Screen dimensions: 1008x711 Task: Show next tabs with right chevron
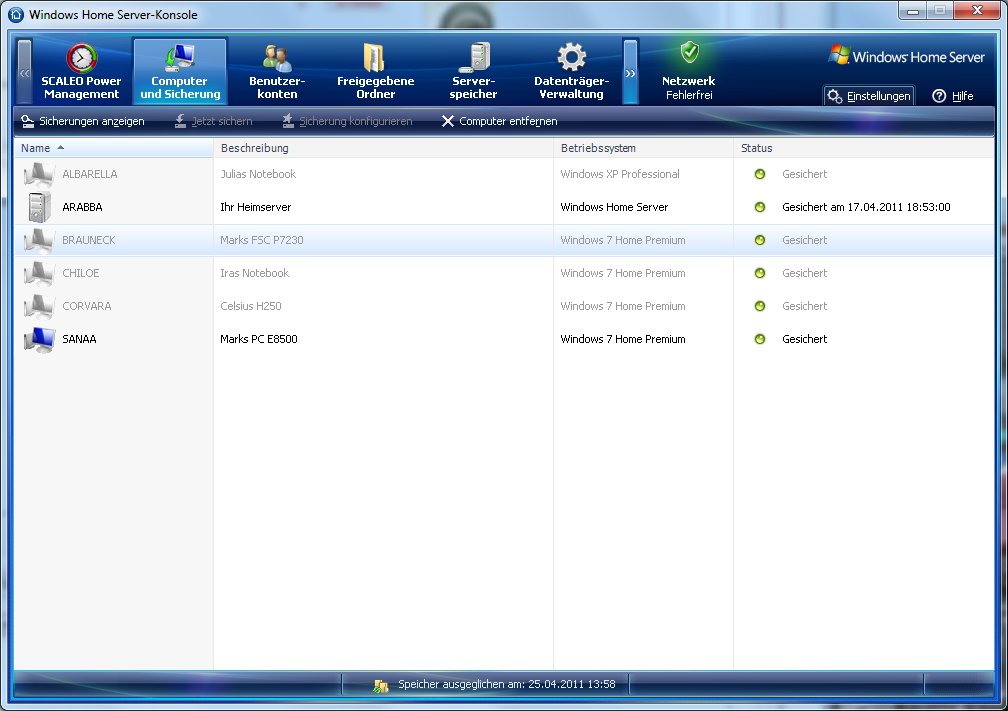[x=631, y=73]
